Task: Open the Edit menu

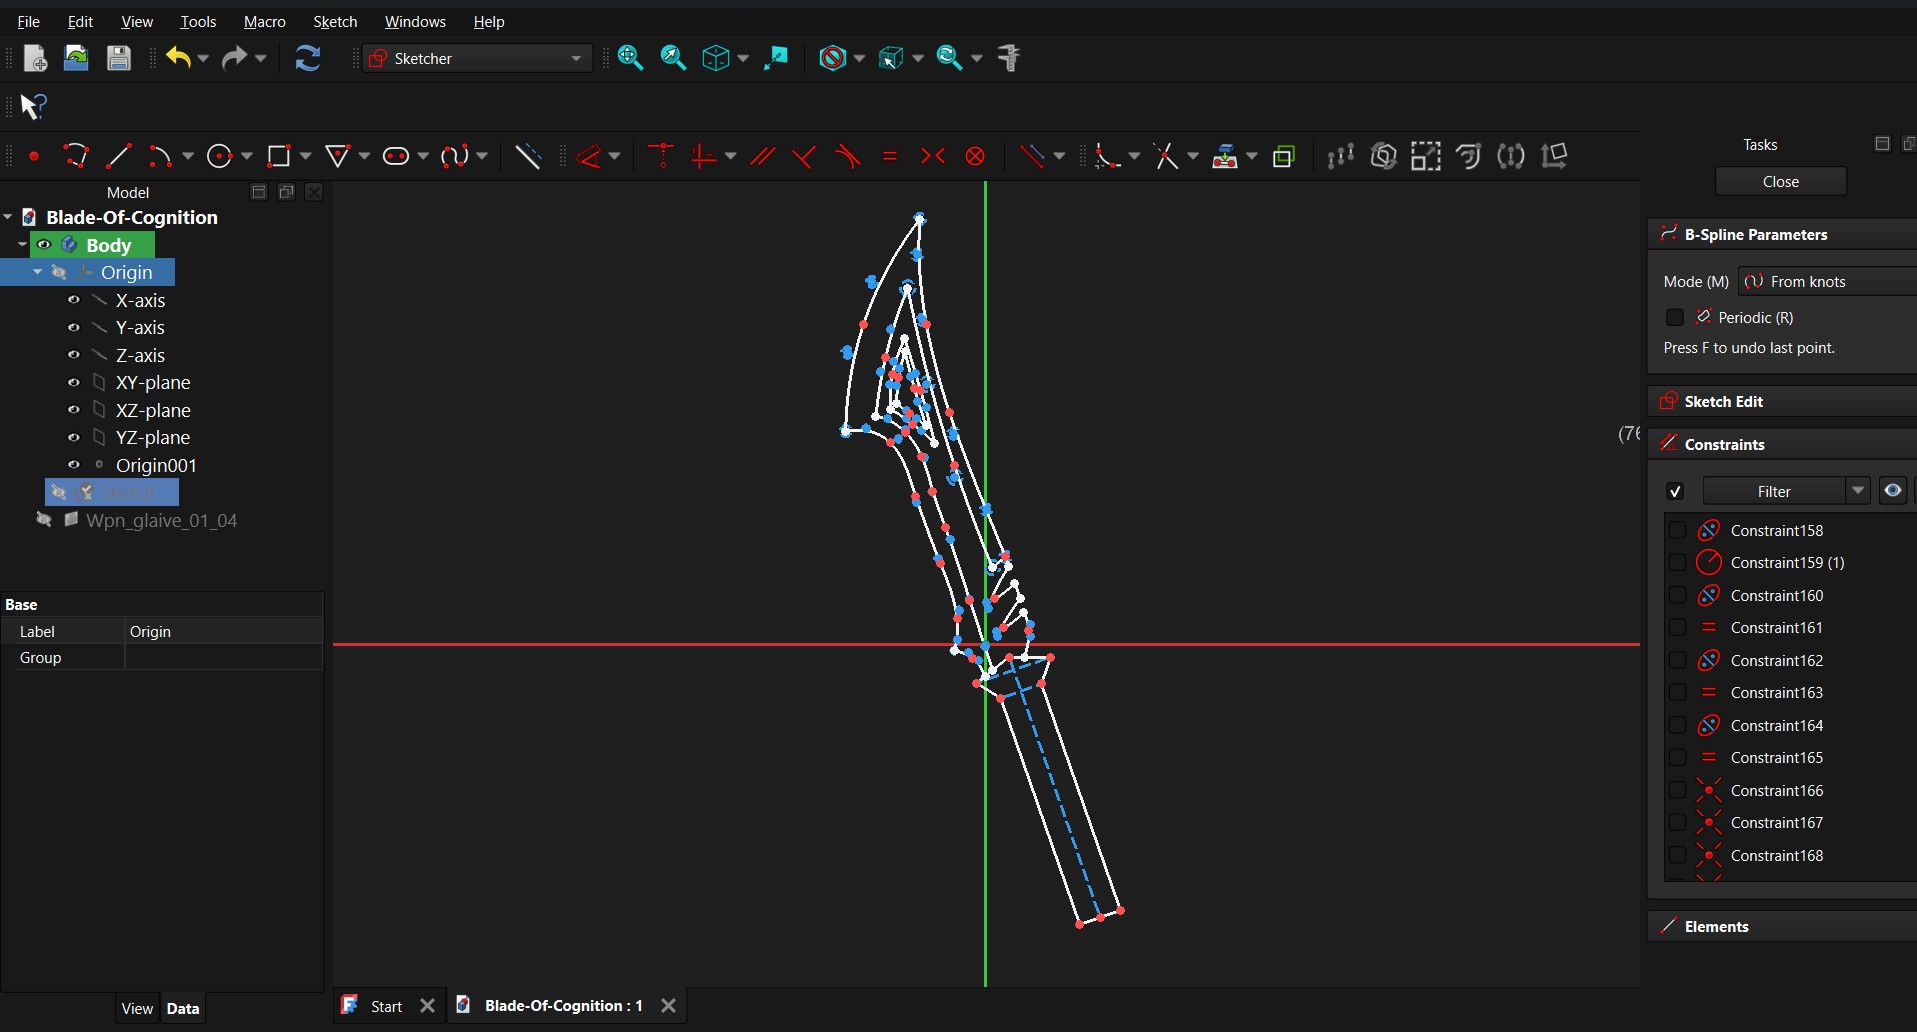Action: (80, 21)
